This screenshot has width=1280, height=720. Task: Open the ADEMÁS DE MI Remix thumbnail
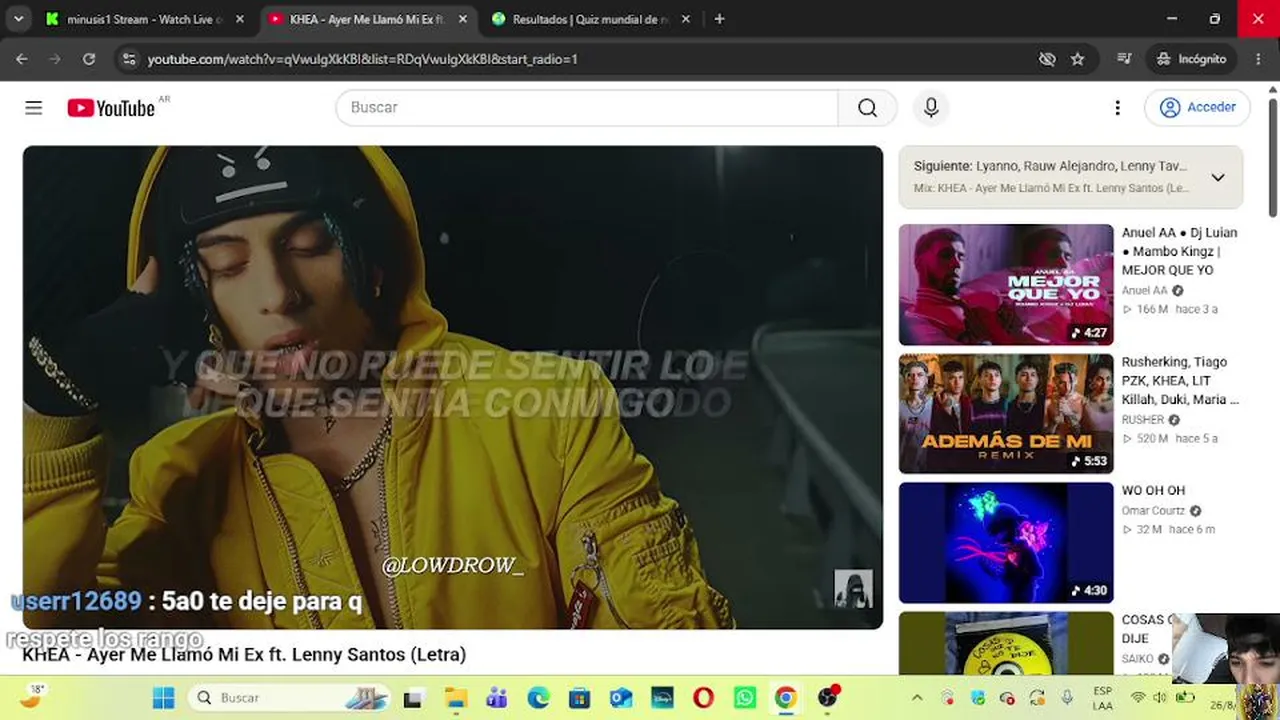[1006, 414]
